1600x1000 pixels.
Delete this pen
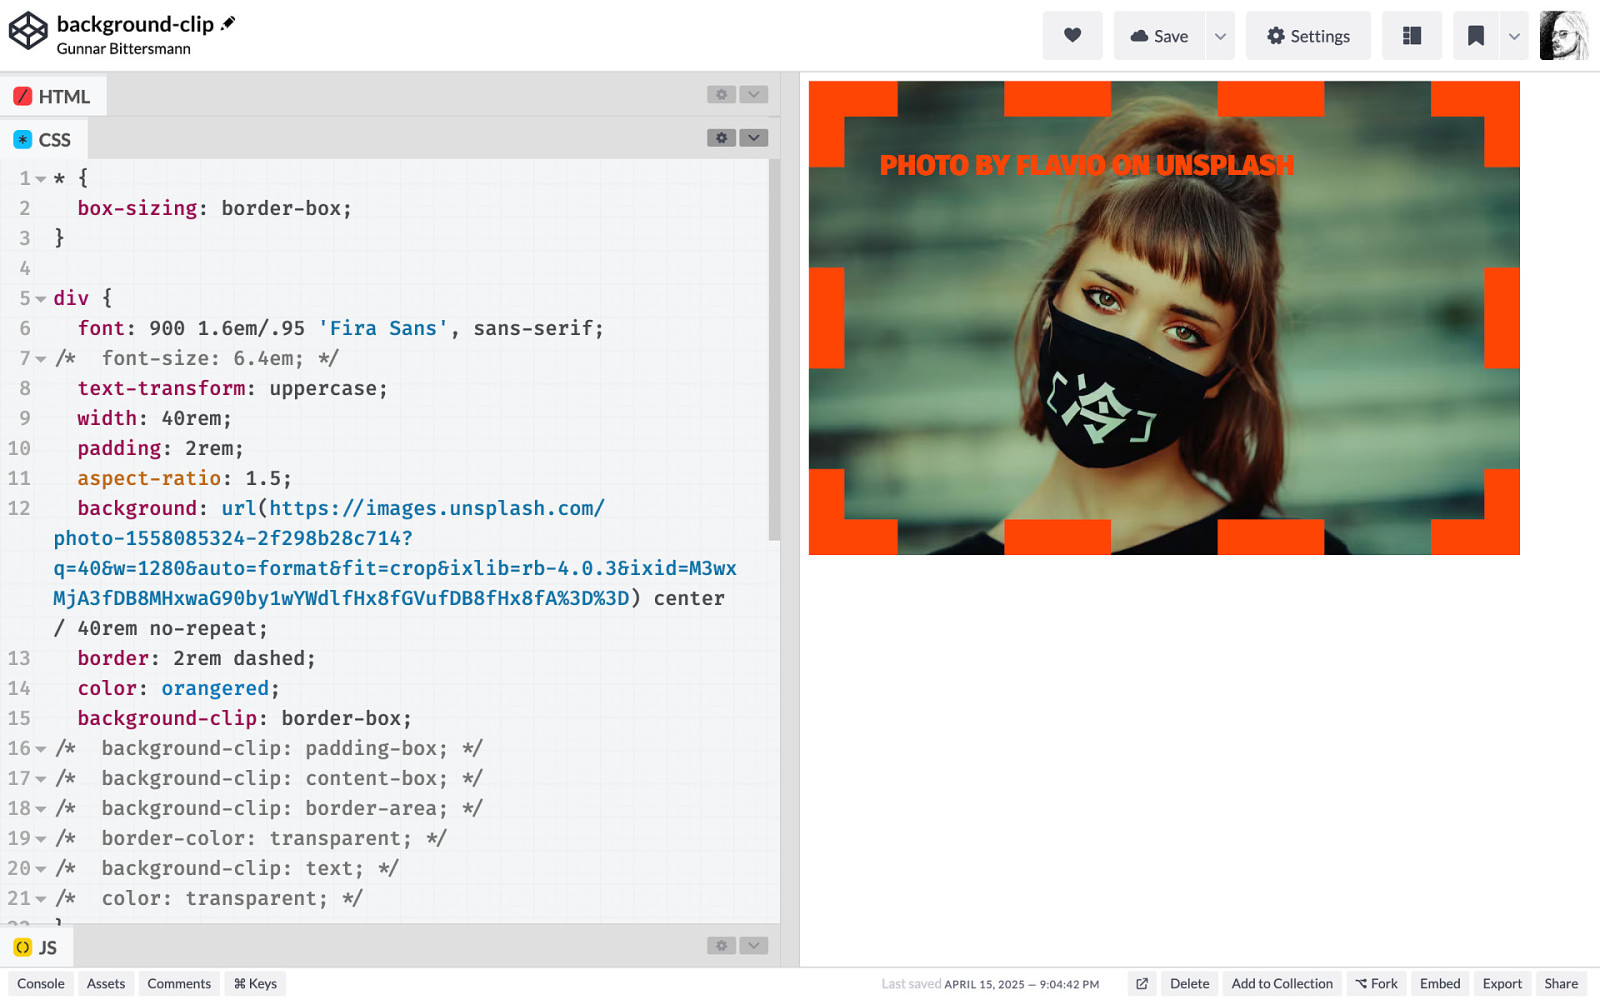click(x=1190, y=984)
